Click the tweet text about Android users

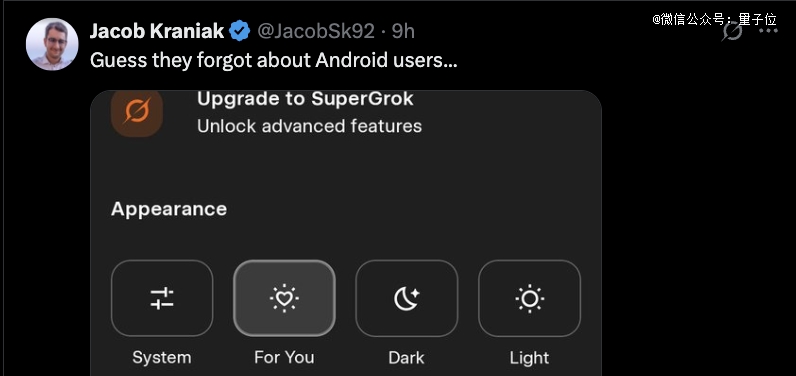[x=274, y=60]
